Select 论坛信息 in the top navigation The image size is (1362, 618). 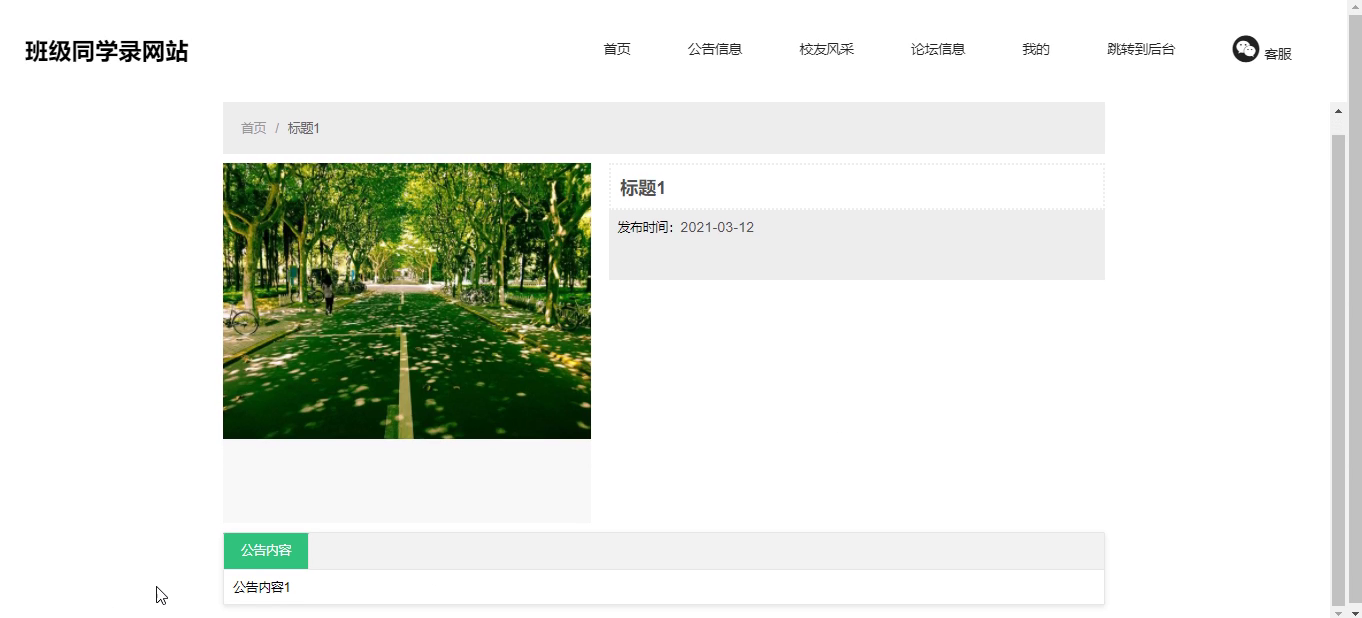(938, 49)
